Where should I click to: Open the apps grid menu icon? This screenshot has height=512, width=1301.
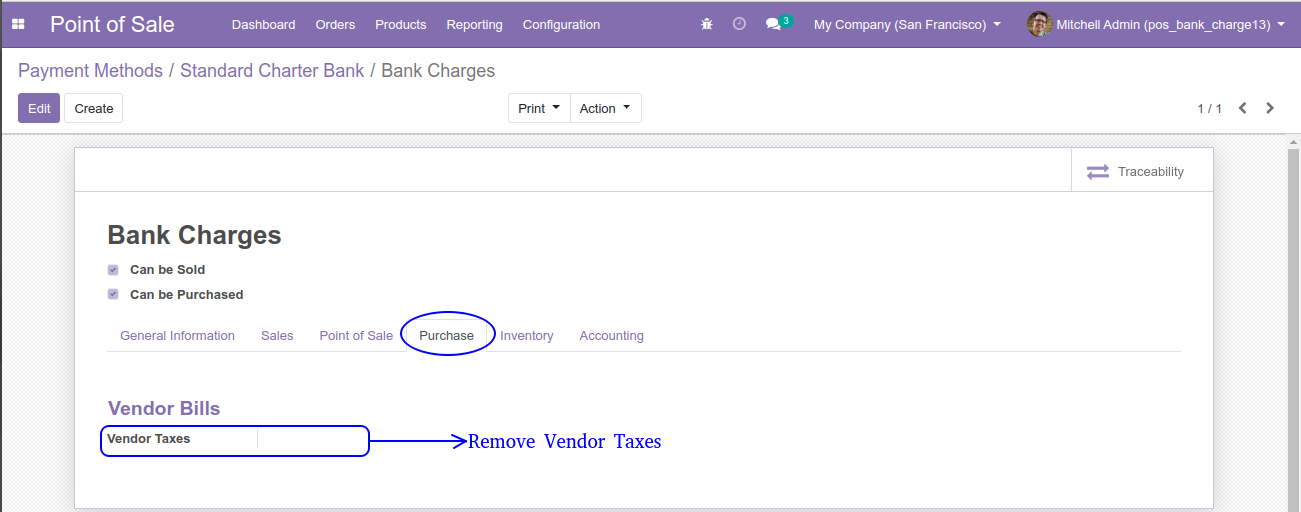pos(18,24)
